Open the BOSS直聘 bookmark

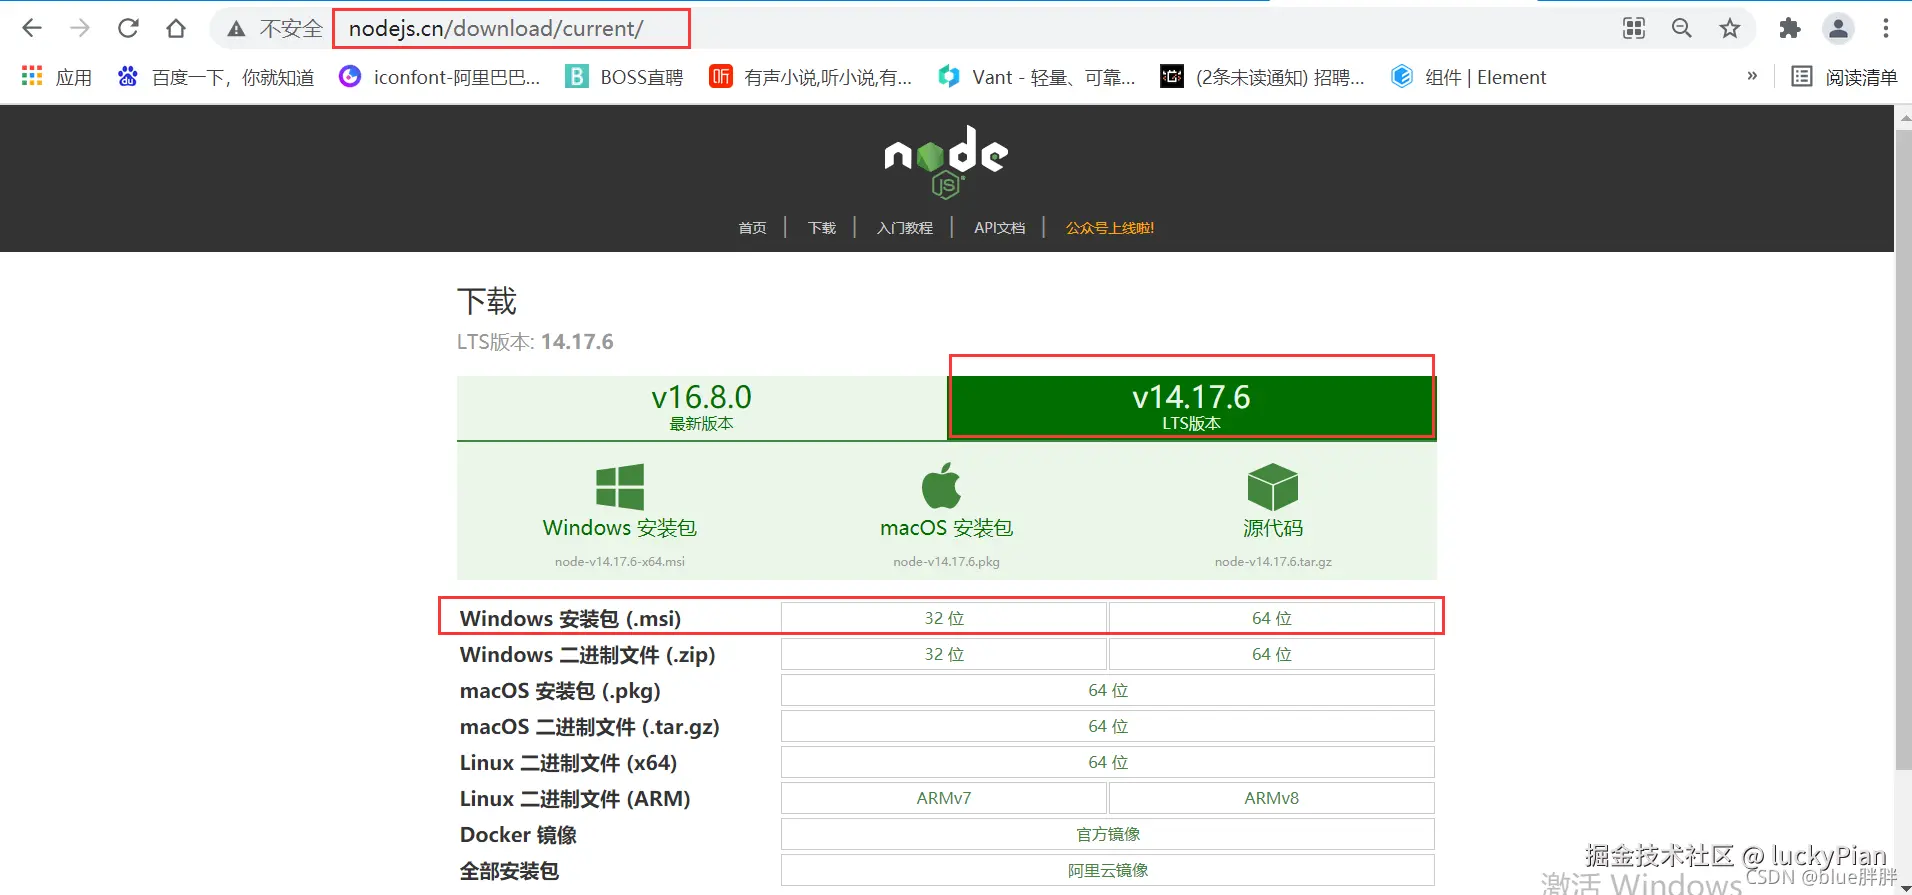[624, 77]
